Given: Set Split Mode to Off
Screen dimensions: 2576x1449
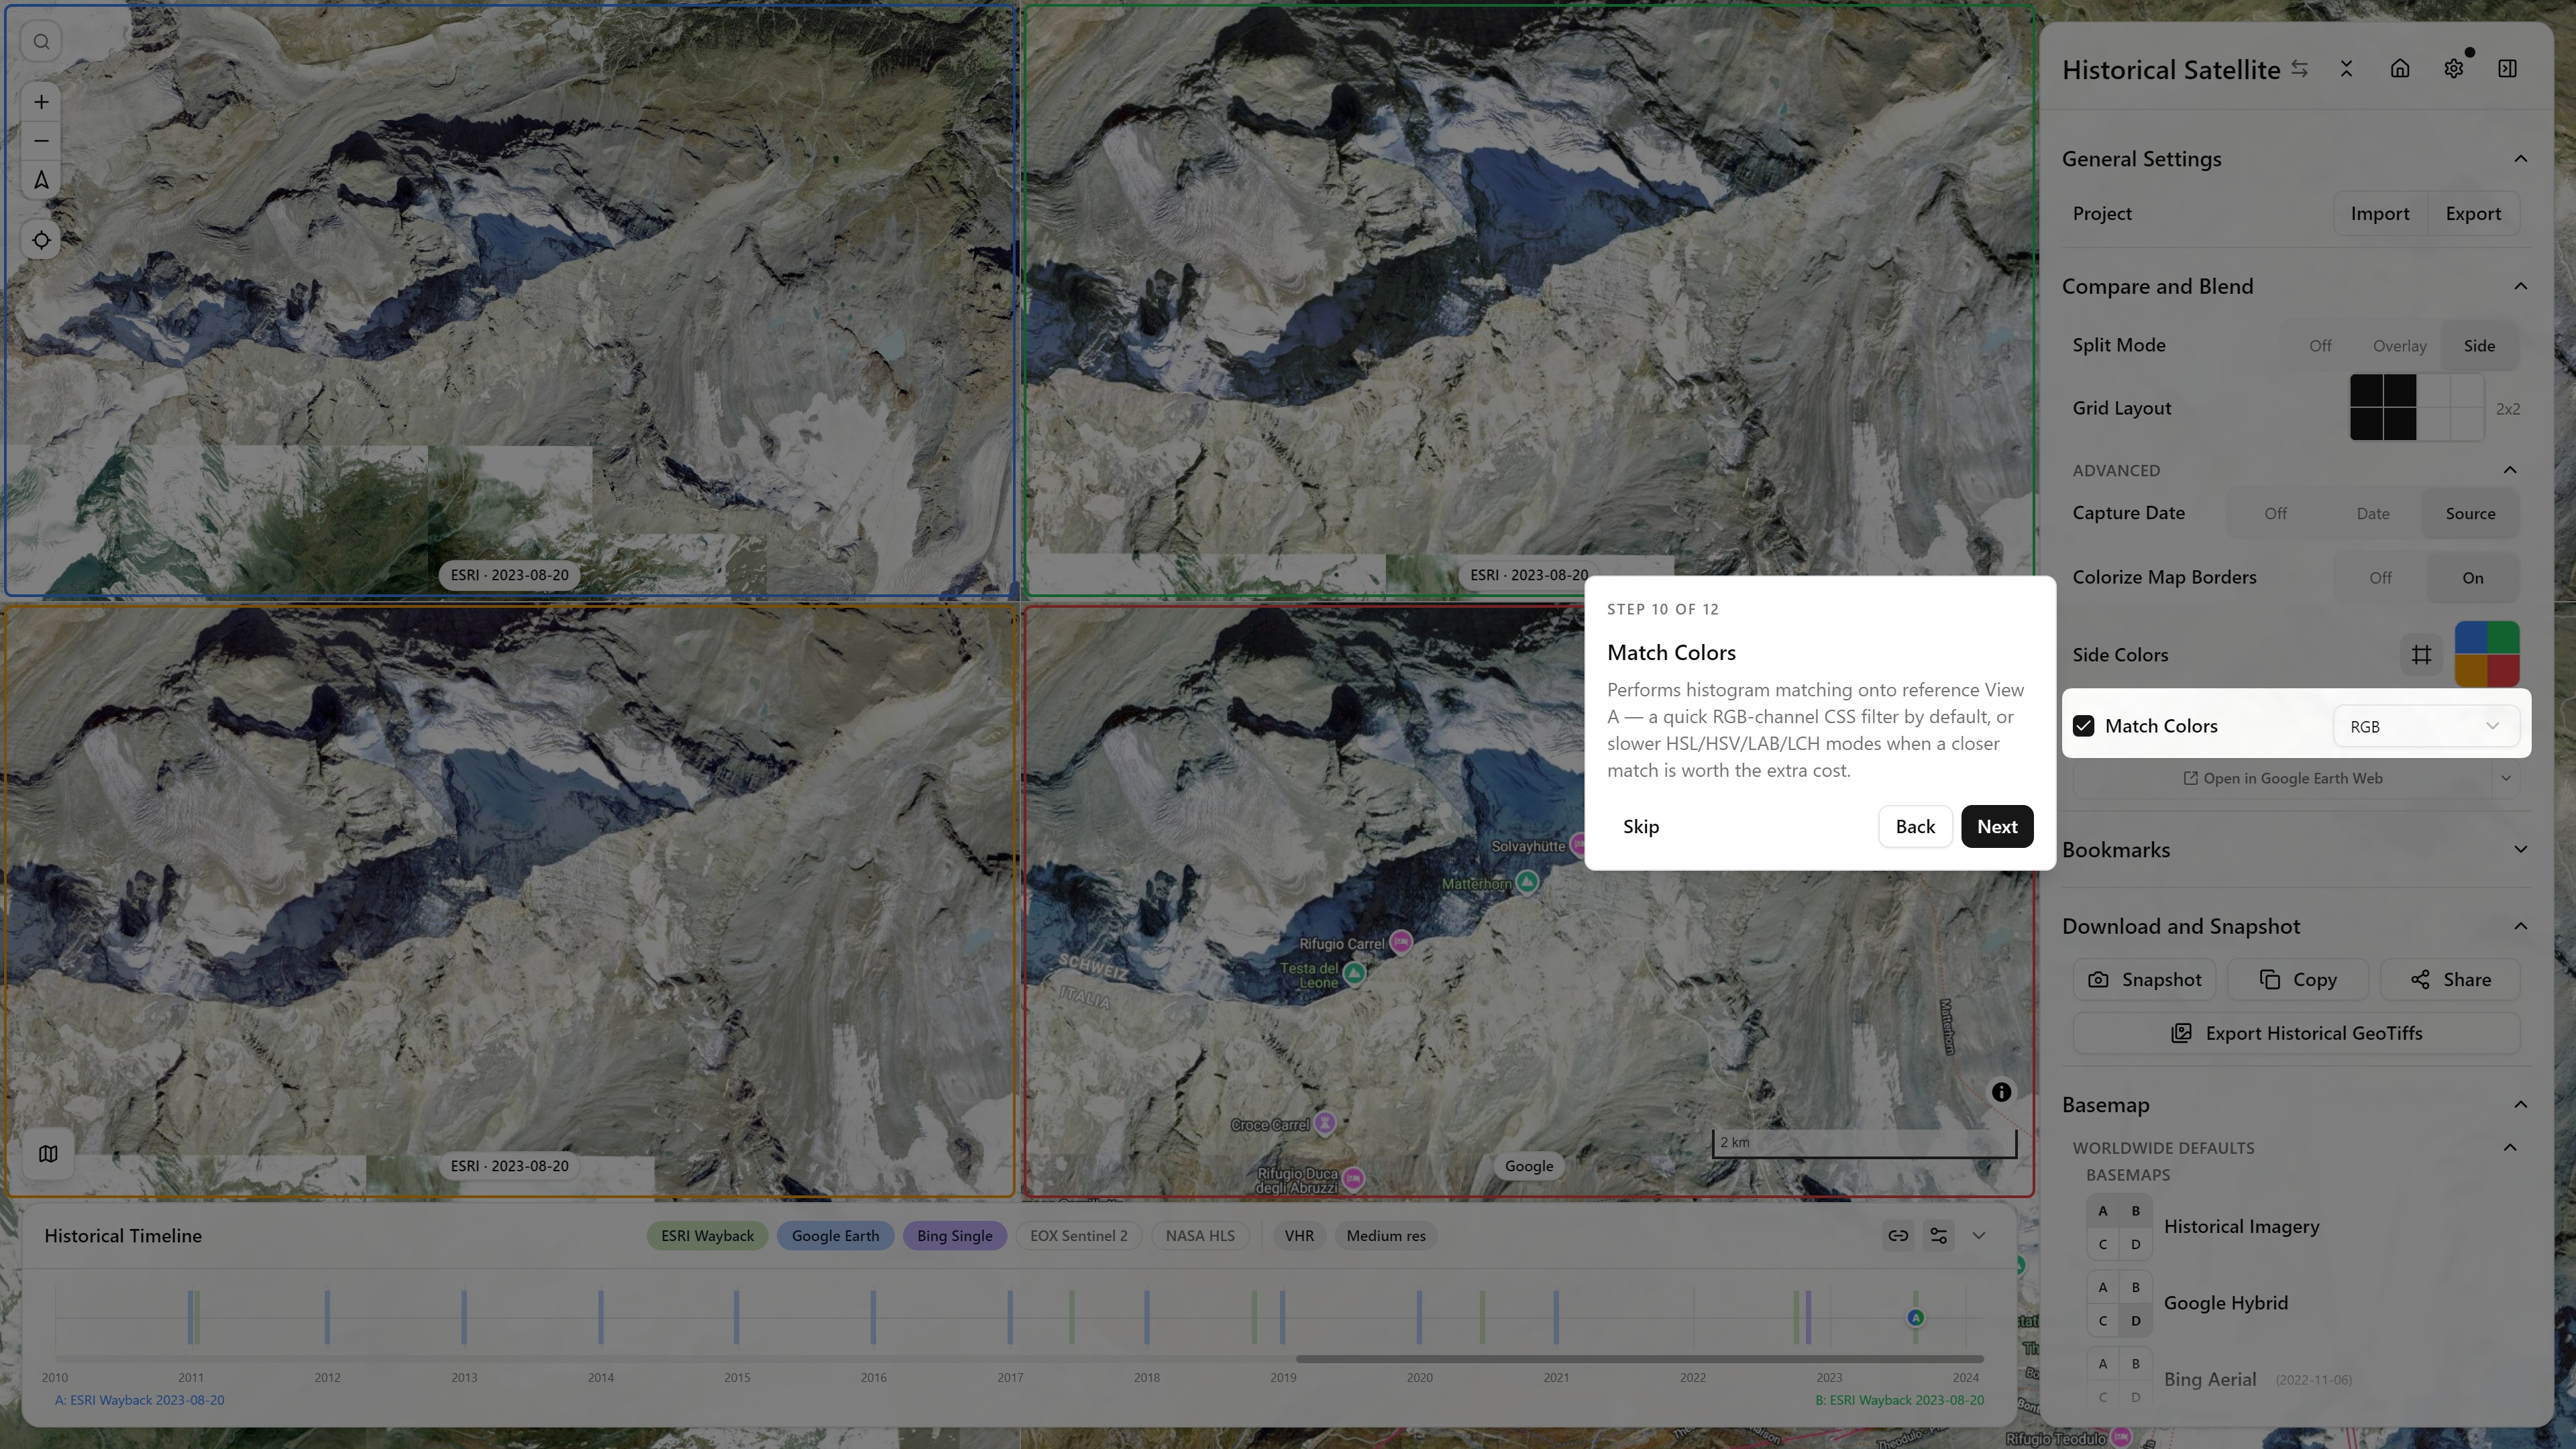Looking at the screenshot, I should point(2320,346).
